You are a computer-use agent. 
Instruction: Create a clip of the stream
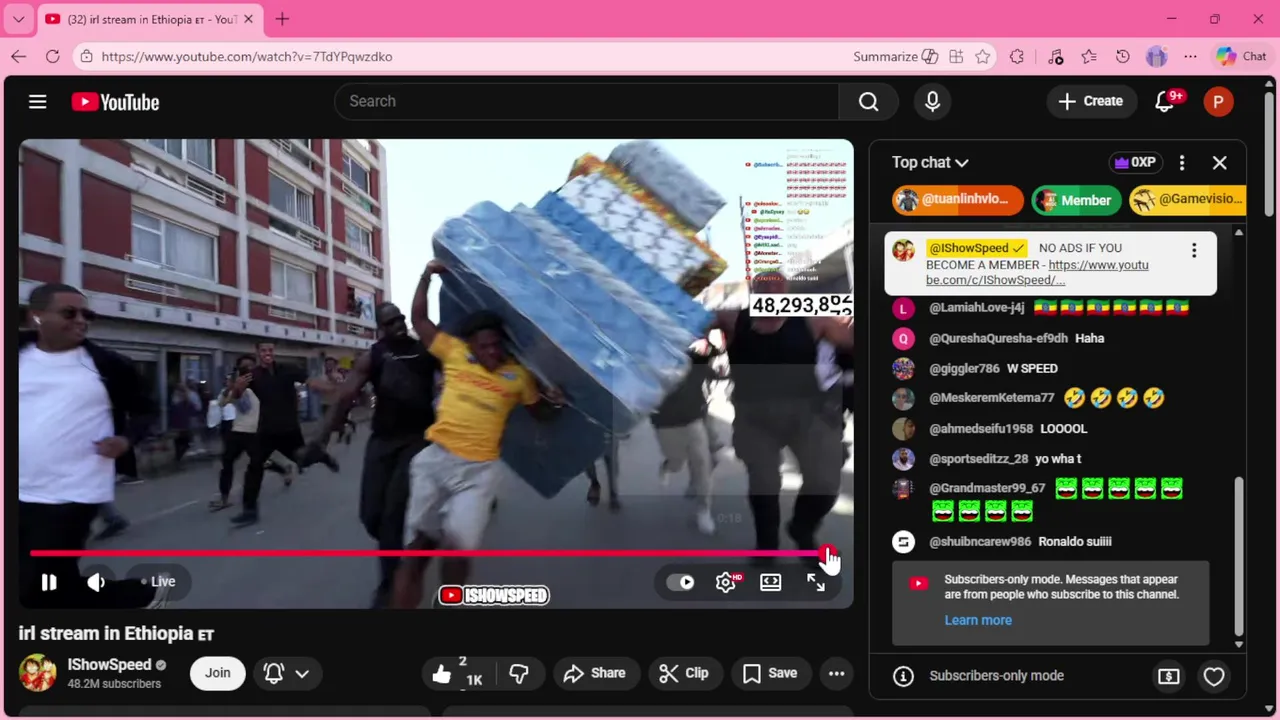tap(684, 673)
